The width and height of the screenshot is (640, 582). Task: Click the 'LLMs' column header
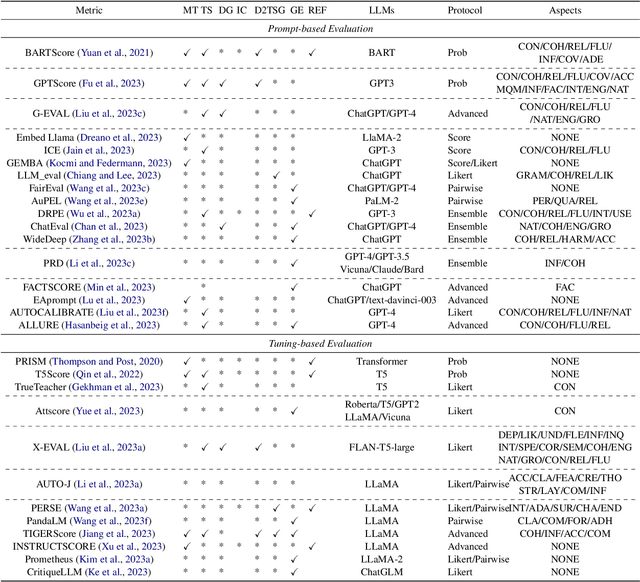[x=382, y=10]
